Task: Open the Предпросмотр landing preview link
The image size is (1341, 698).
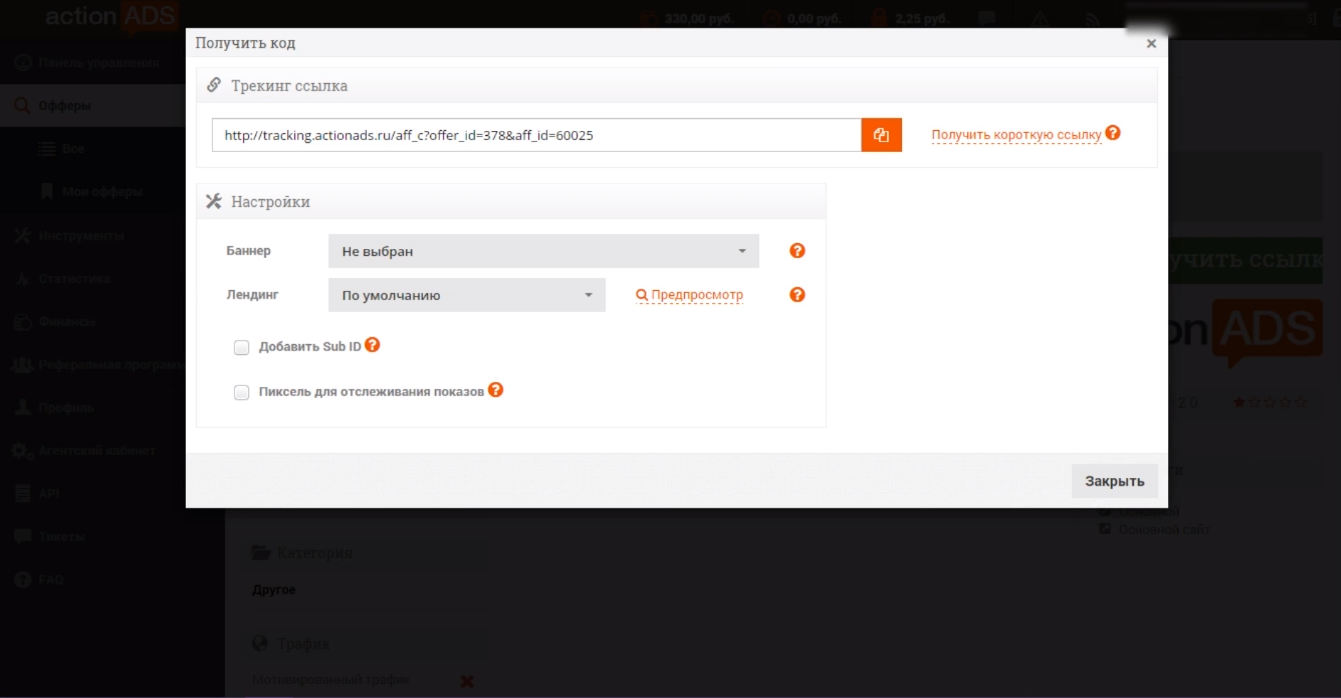Action: click(x=690, y=296)
